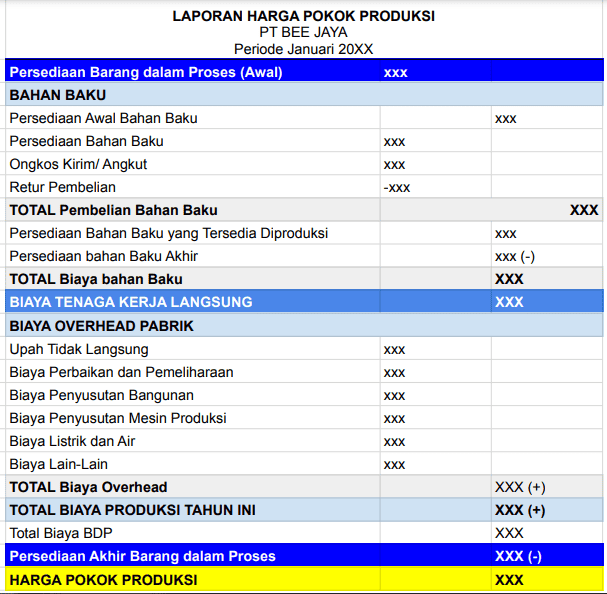Select the 'BIAYA OVERHEAD PABRIK' header
This screenshot has width=607, height=594.
[304, 326]
